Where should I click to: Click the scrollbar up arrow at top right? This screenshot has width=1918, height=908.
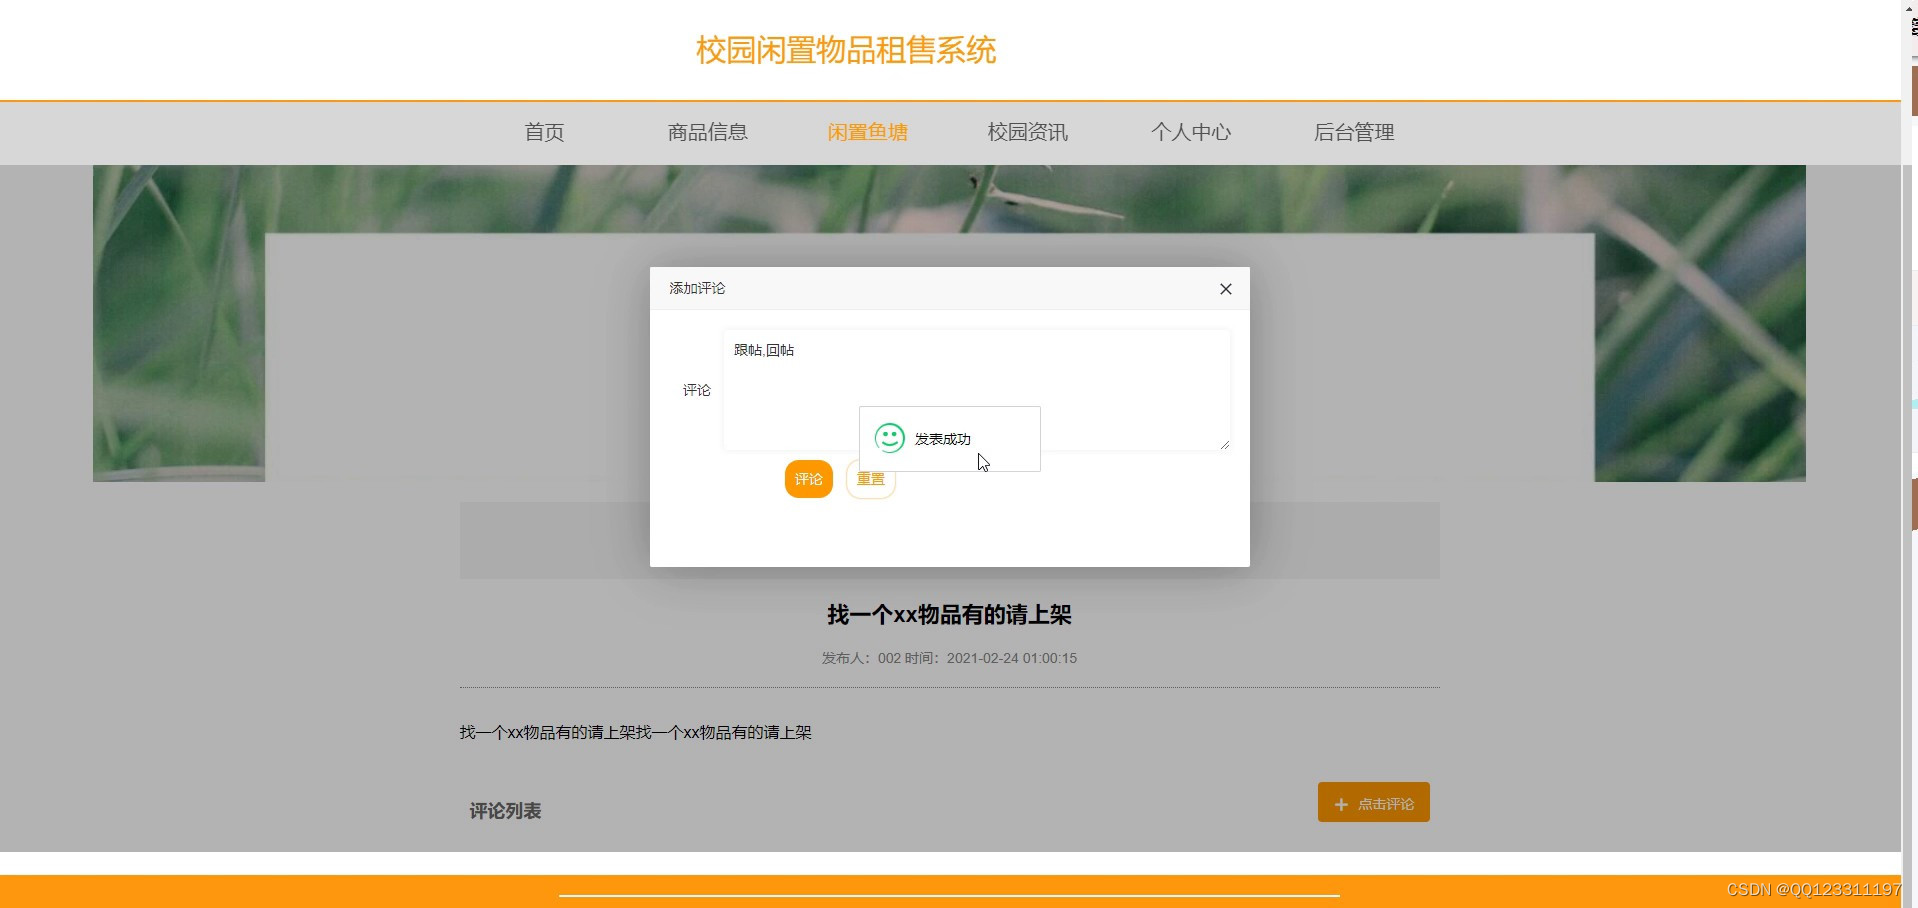pyautogui.click(x=1909, y=9)
